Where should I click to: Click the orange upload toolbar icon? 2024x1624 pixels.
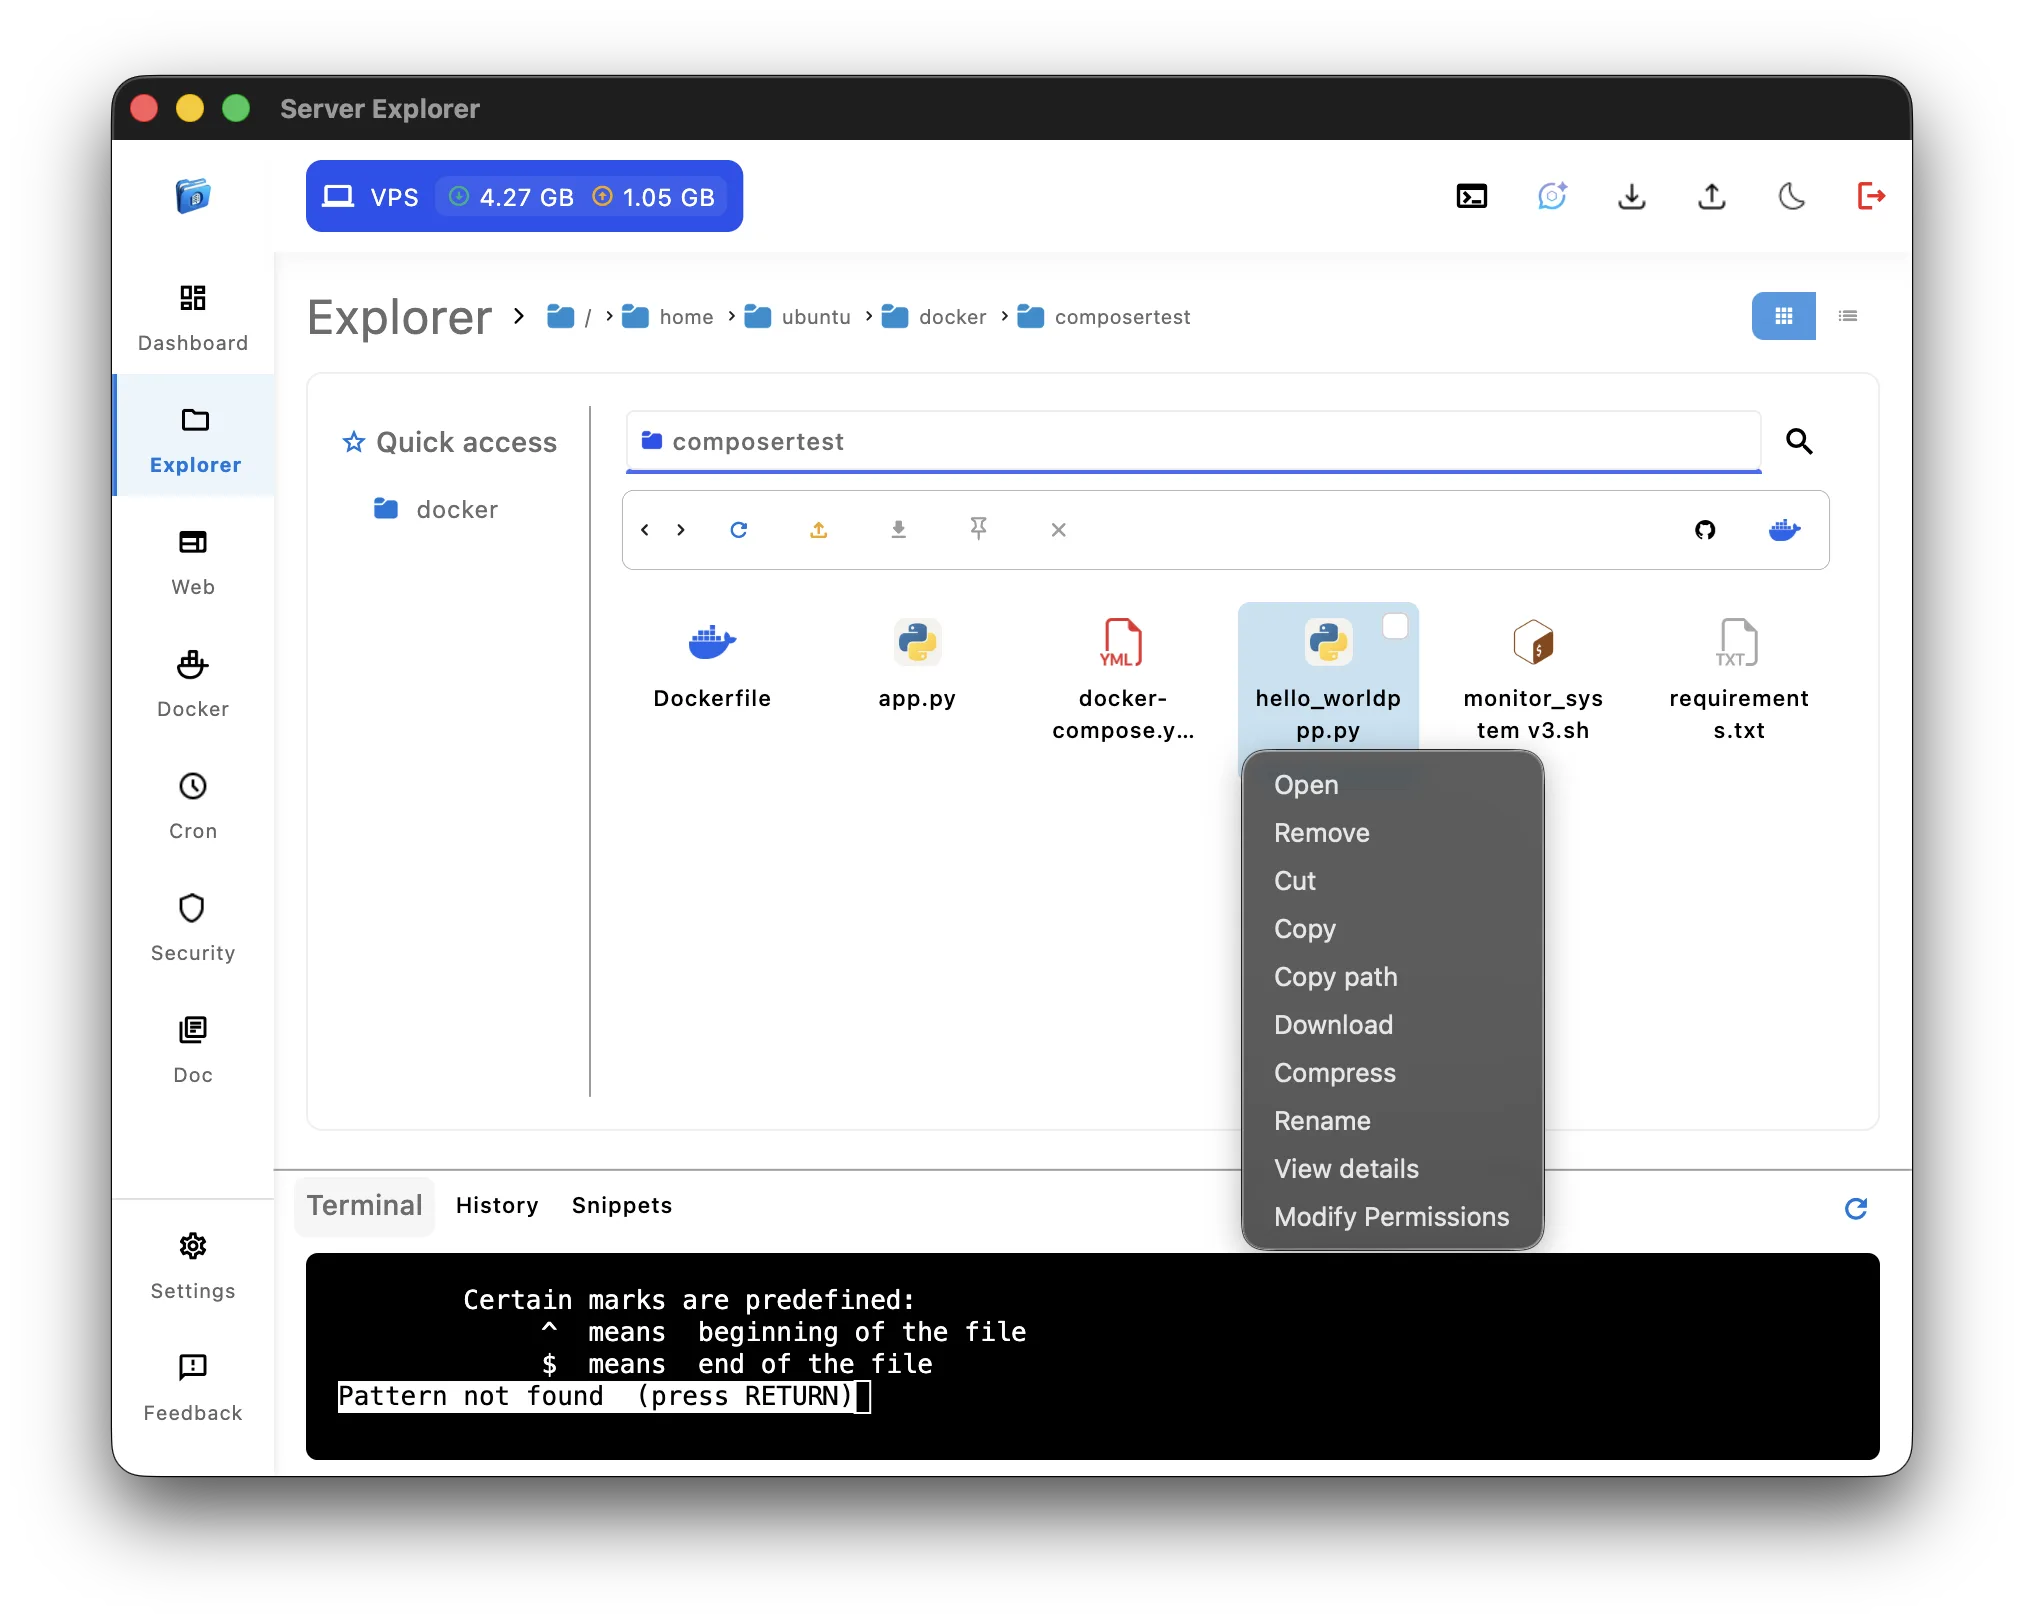[819, 529]
